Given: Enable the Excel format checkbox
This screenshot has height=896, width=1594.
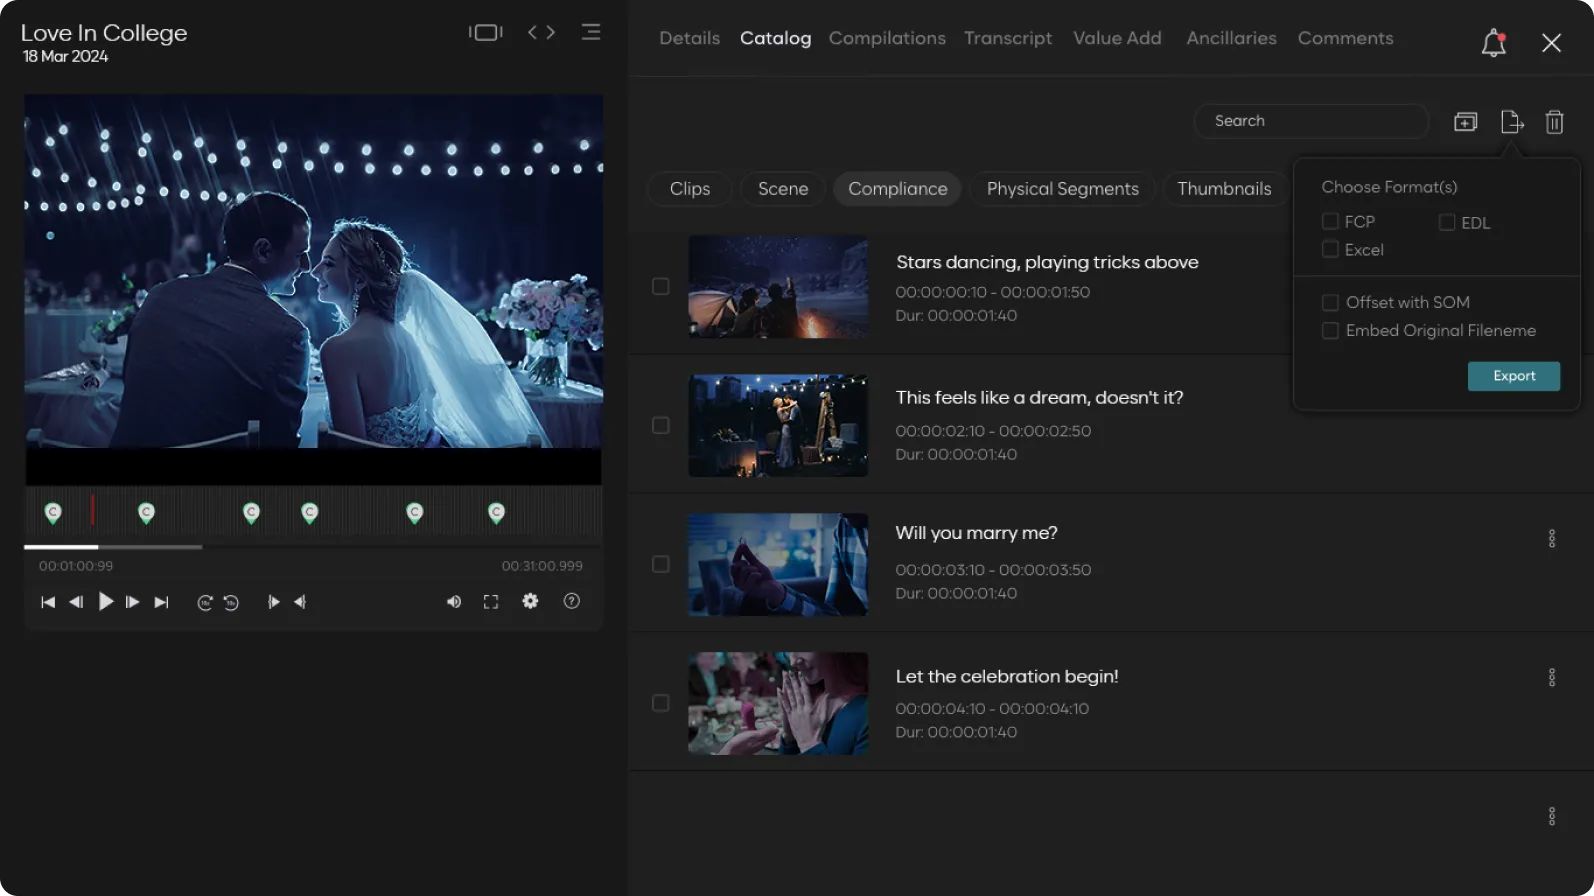Looking at the screenshot, I should tap(1330, 249).
